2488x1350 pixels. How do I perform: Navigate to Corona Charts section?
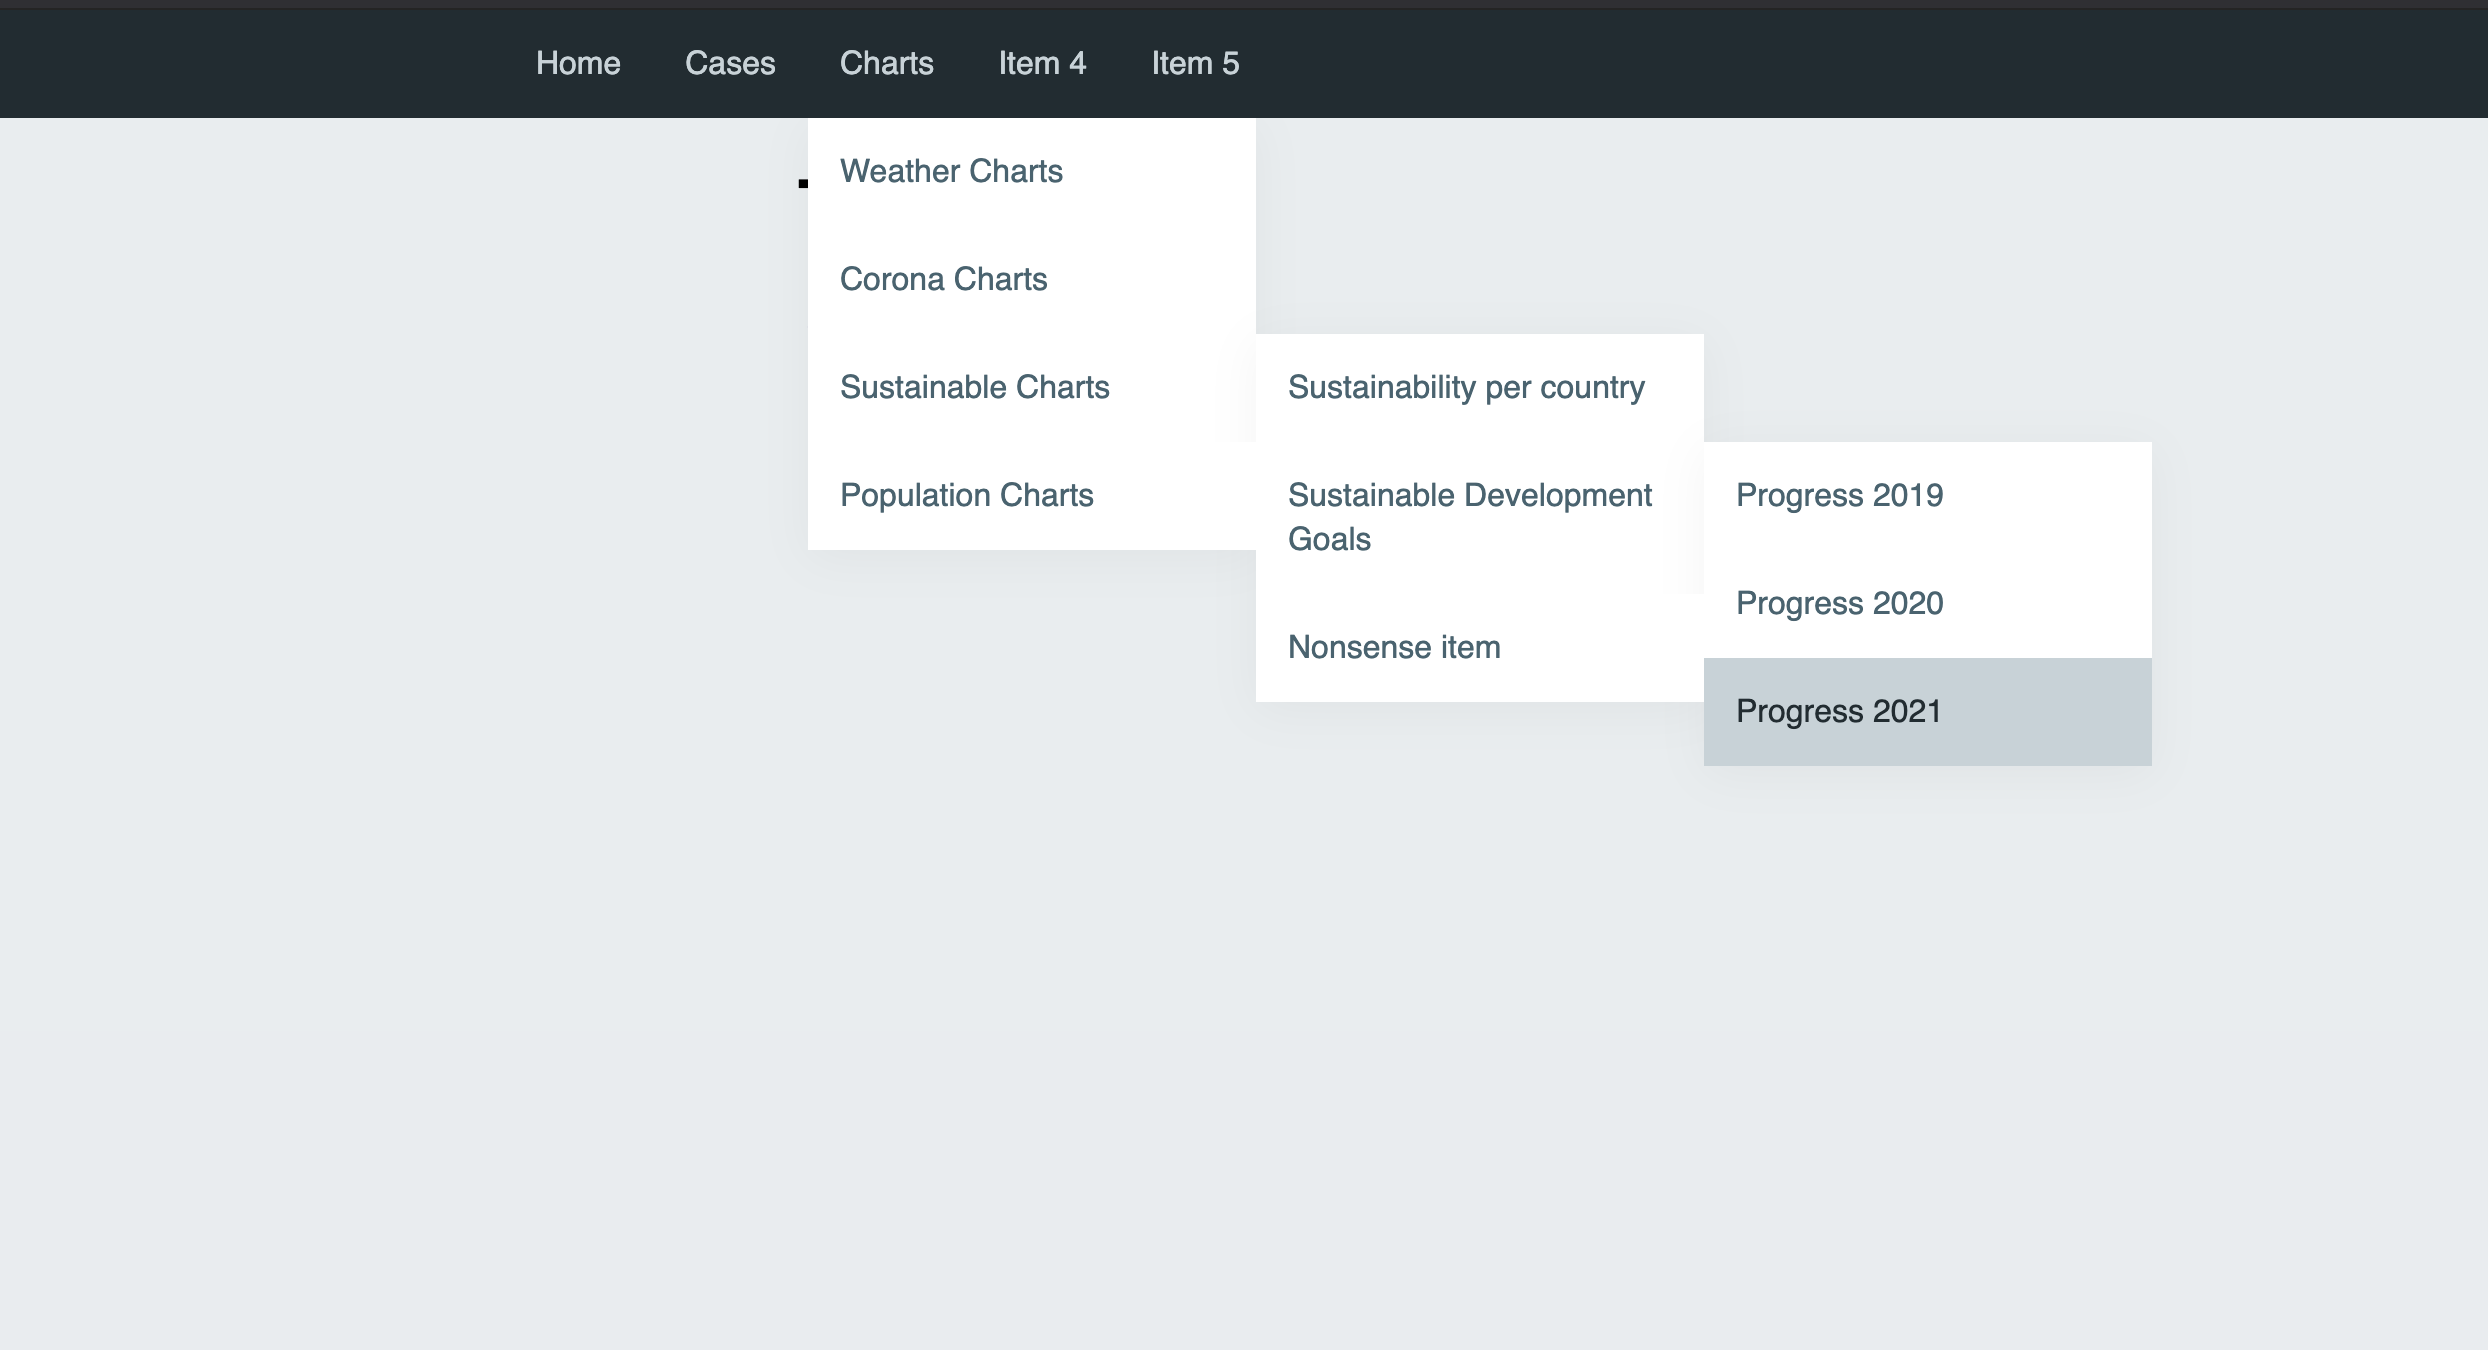tap(942, 279)
